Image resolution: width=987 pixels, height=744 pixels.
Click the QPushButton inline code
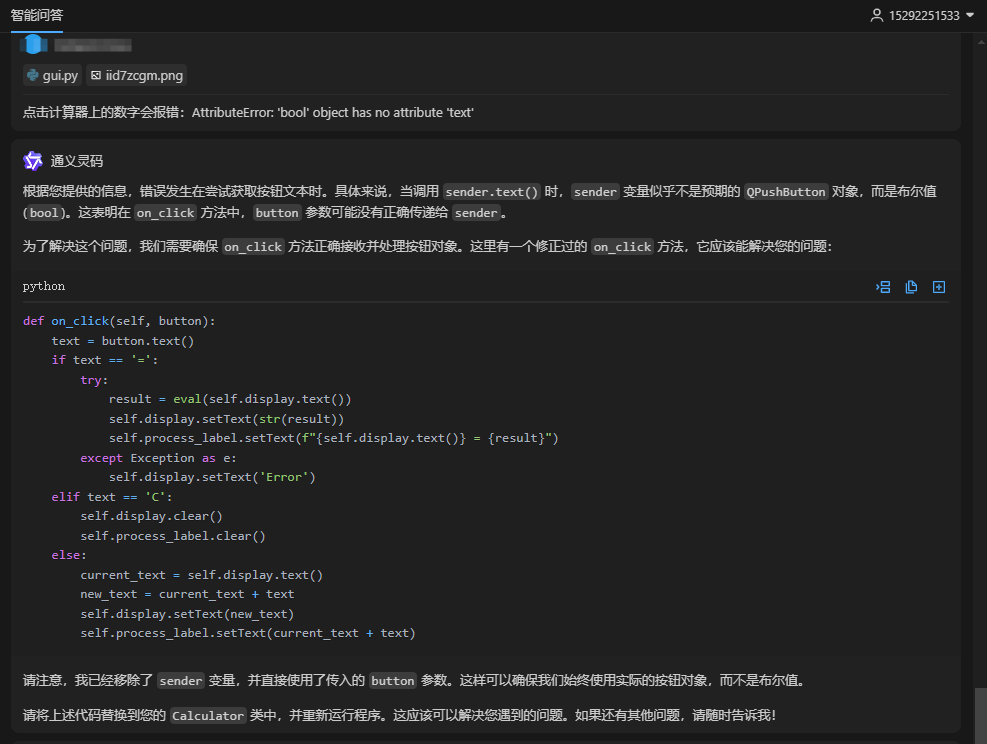pos(786,192)
